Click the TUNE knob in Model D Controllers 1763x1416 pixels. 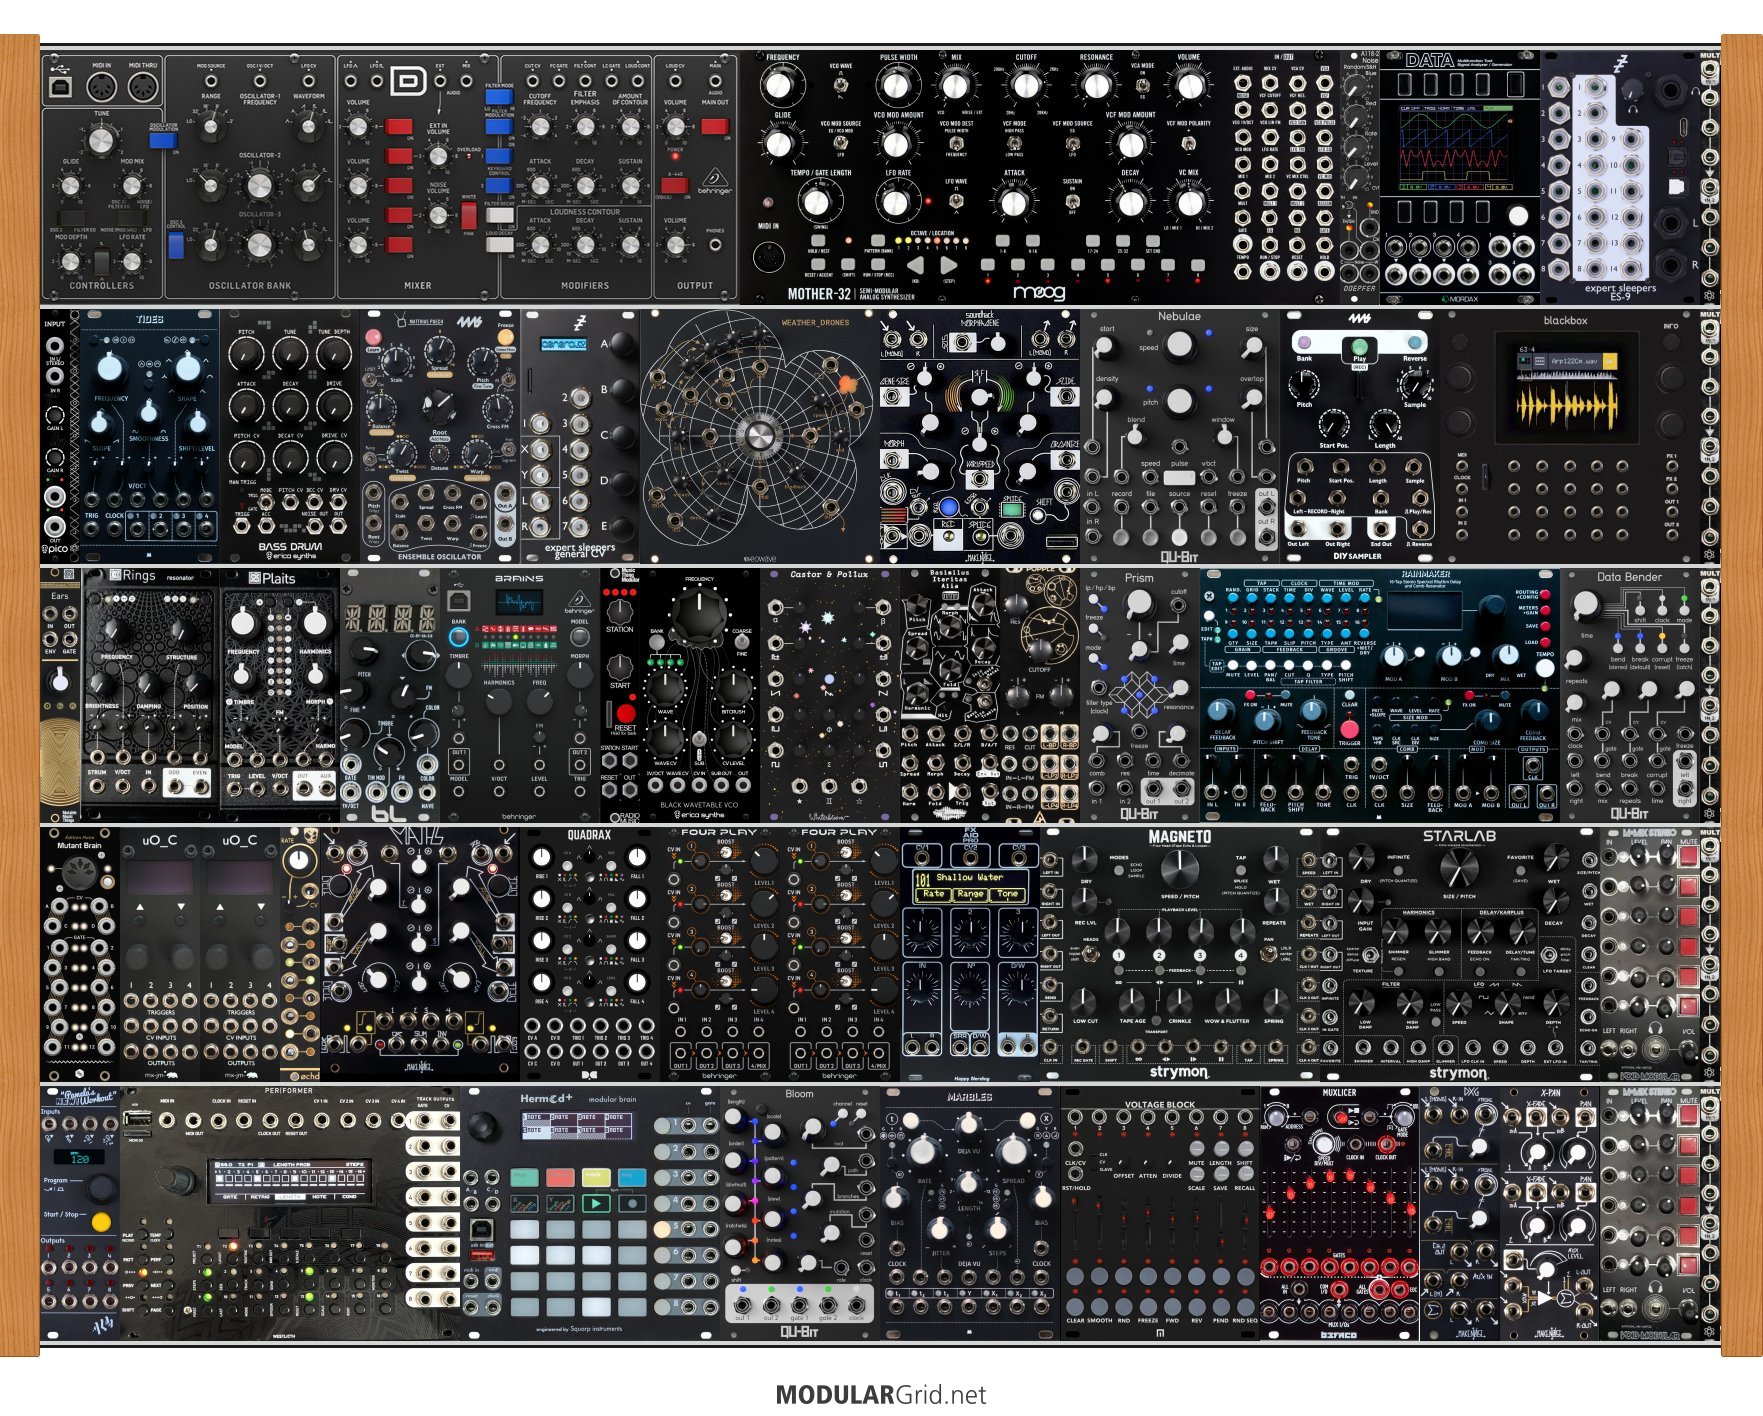(x=101, y=140)
